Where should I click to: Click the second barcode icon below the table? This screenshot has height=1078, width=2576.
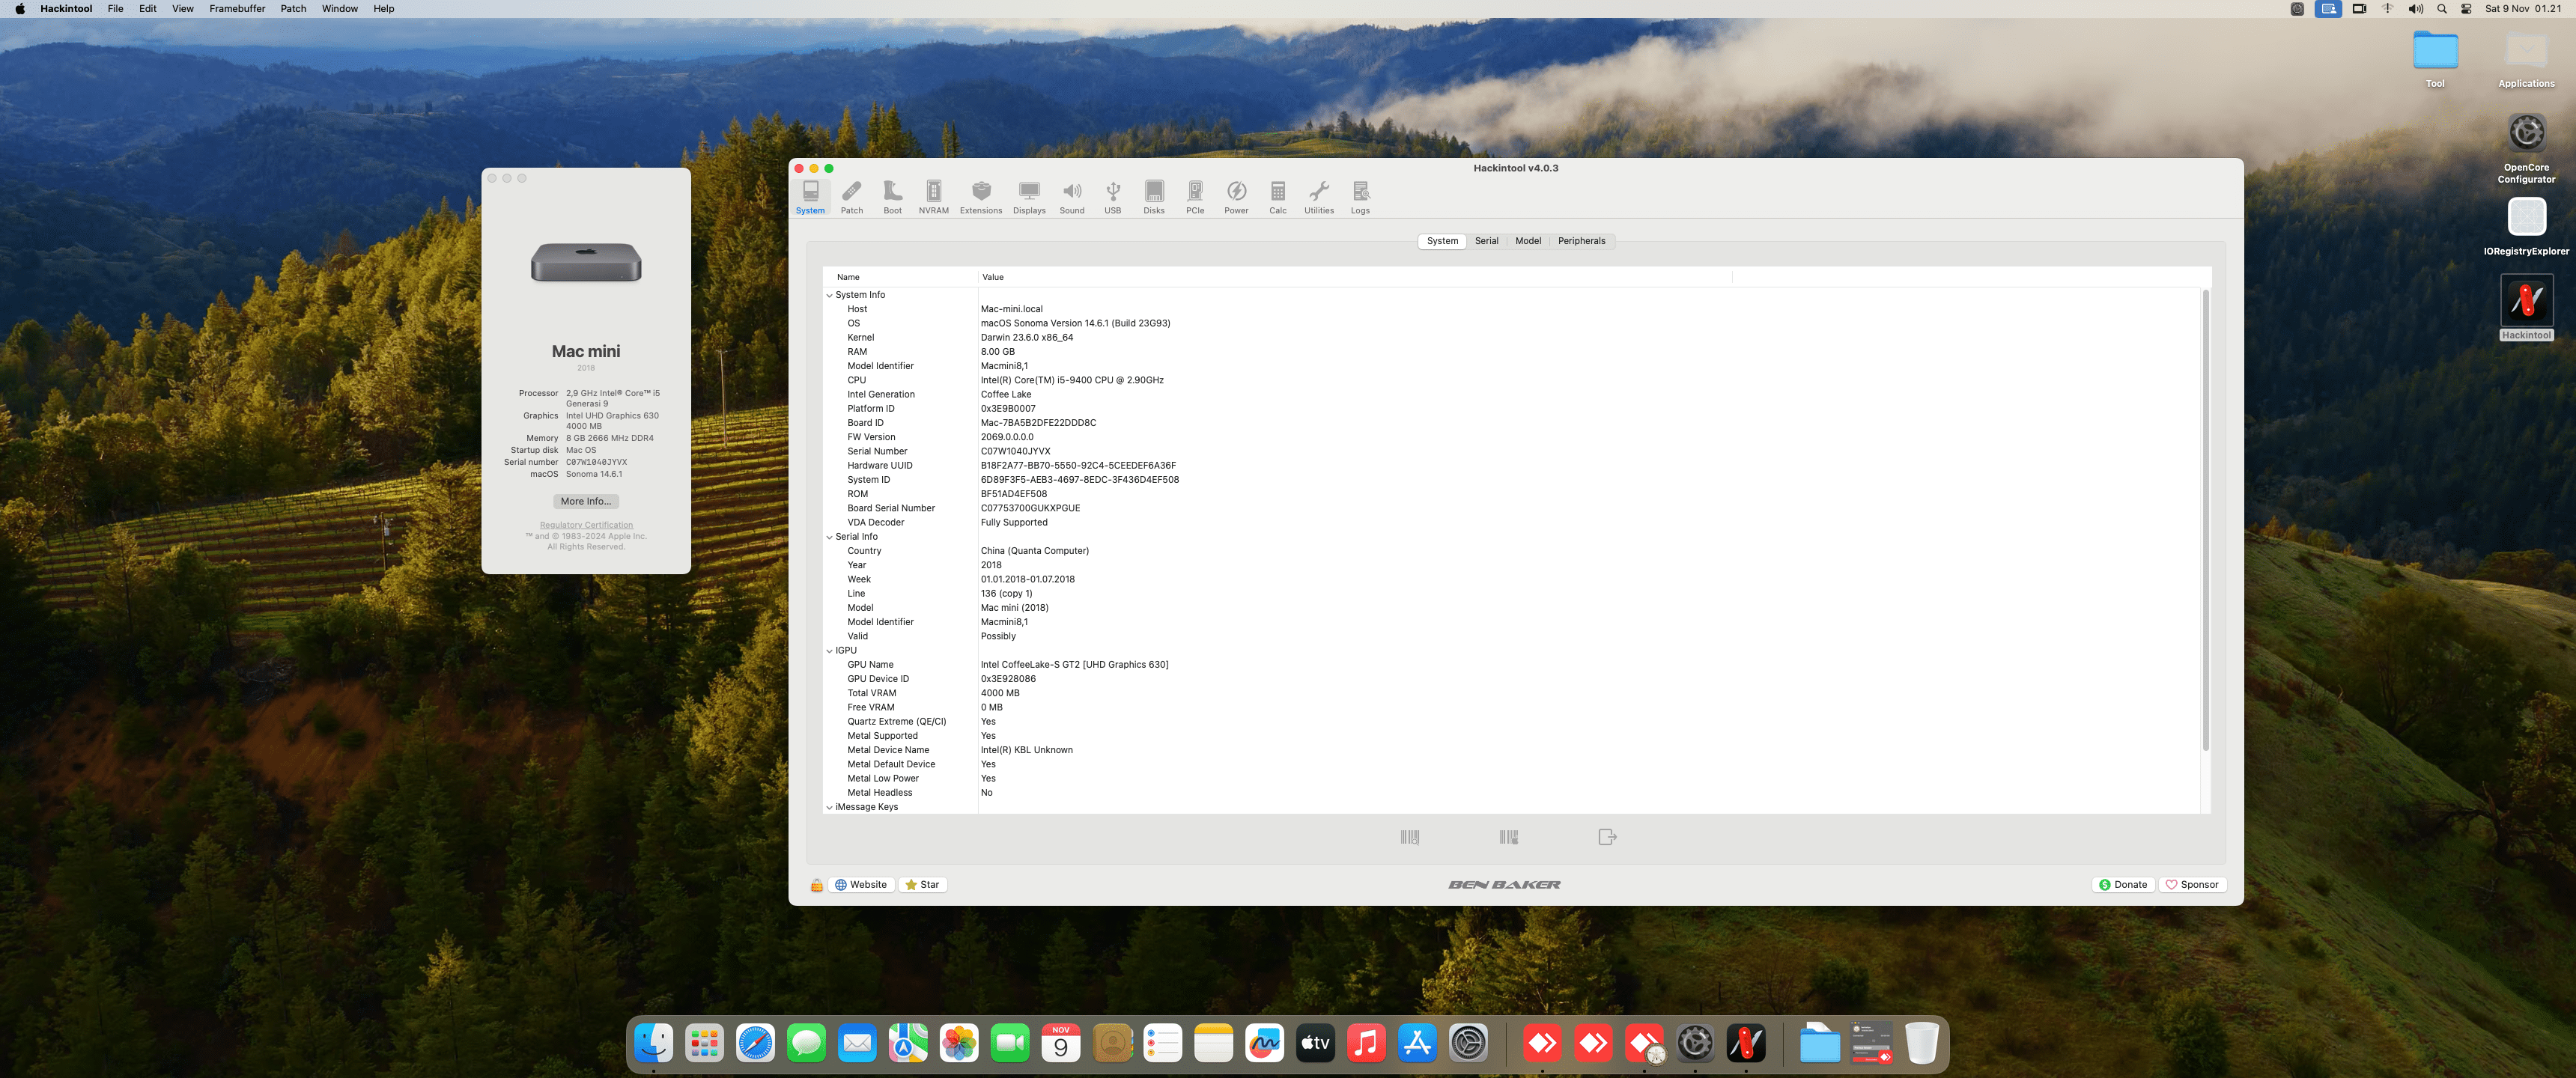click(1508, 837)
